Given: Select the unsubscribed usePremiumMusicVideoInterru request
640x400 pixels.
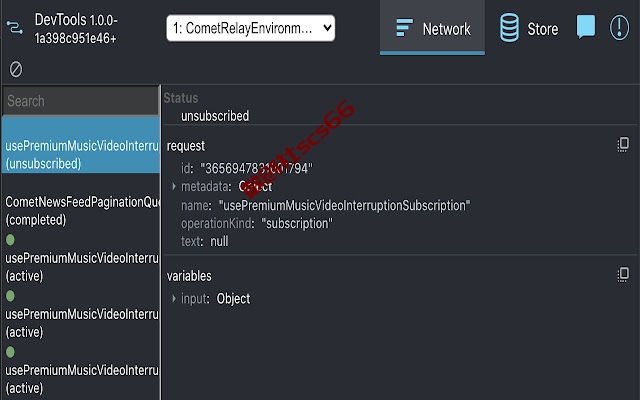Looking at the screenshot, I should pos(81,145).
